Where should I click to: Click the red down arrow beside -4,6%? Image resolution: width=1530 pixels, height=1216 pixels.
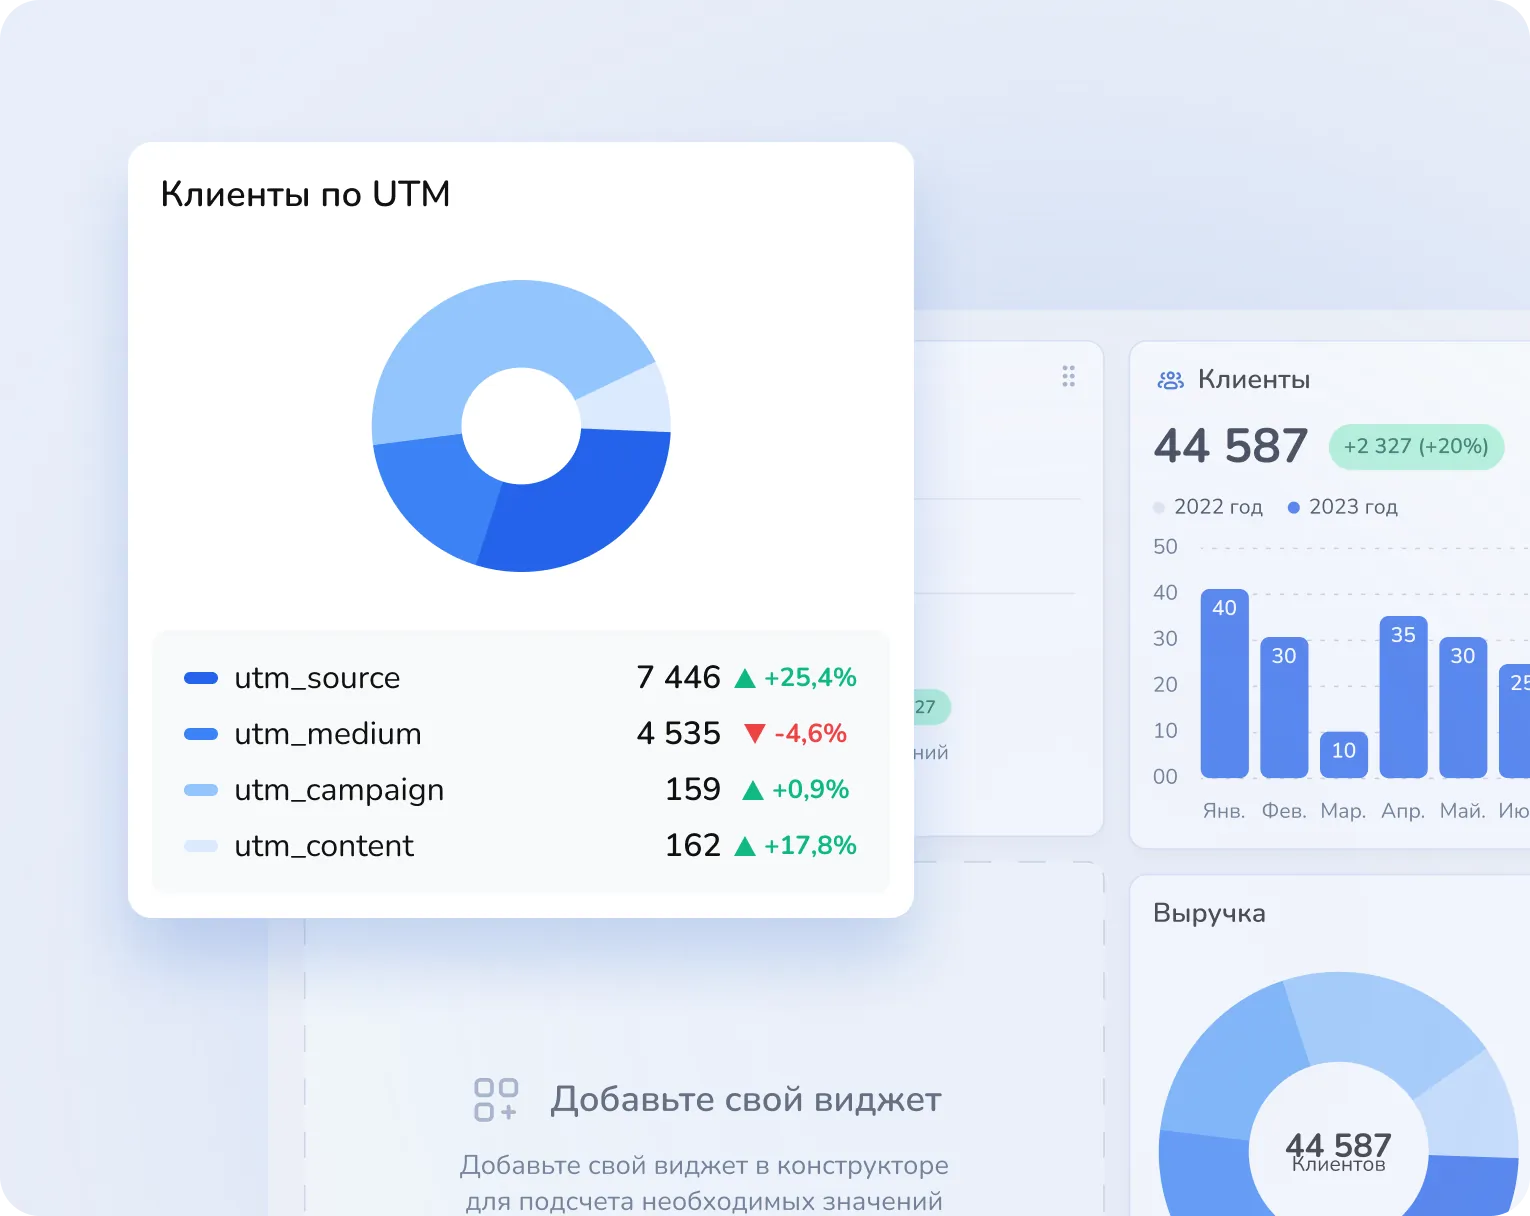click(755, 733)
